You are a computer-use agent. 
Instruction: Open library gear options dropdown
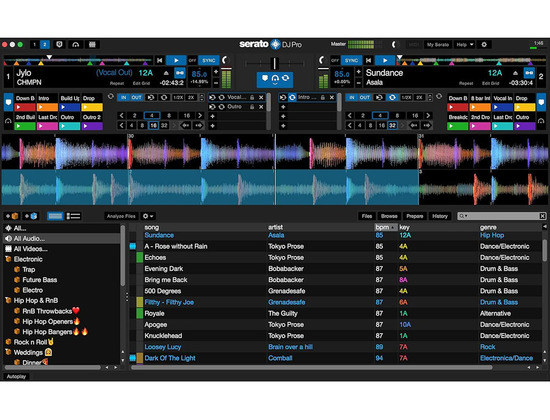click(148, 216)
